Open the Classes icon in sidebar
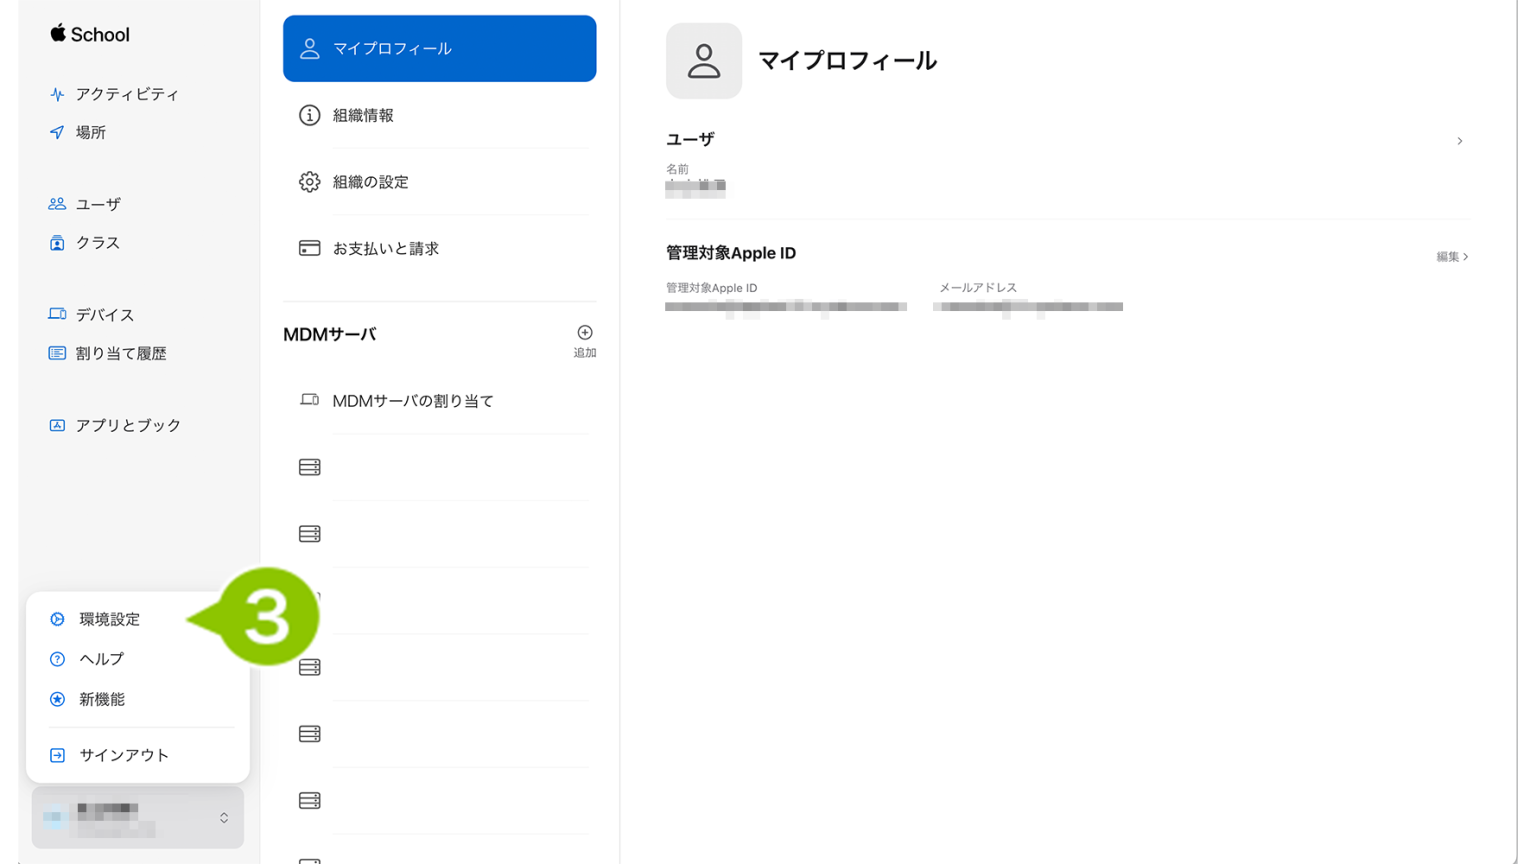1536x864 pixels. (x=57, y=243)
